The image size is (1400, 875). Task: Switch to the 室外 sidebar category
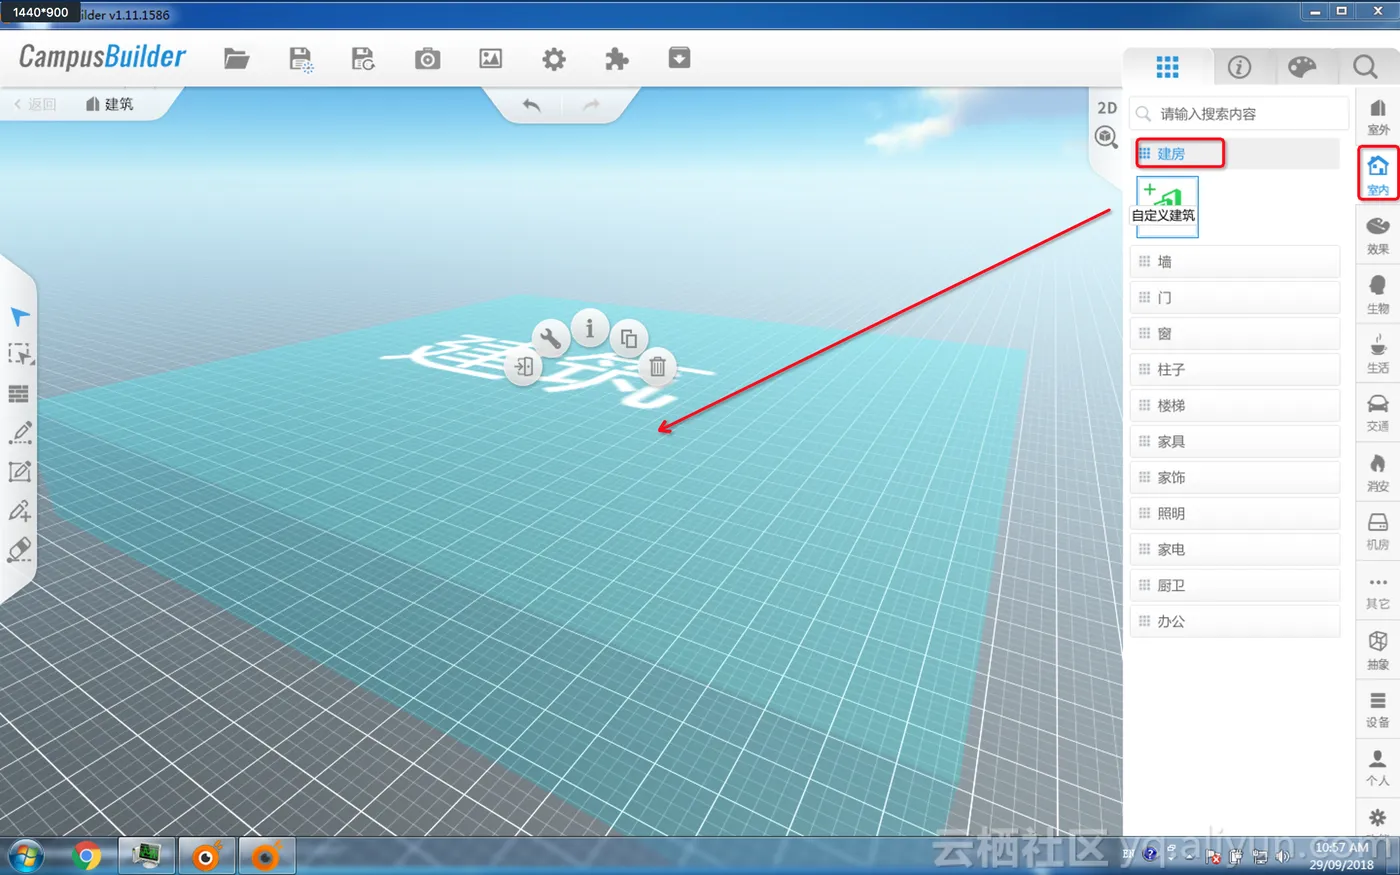[x=1377, y=116]
